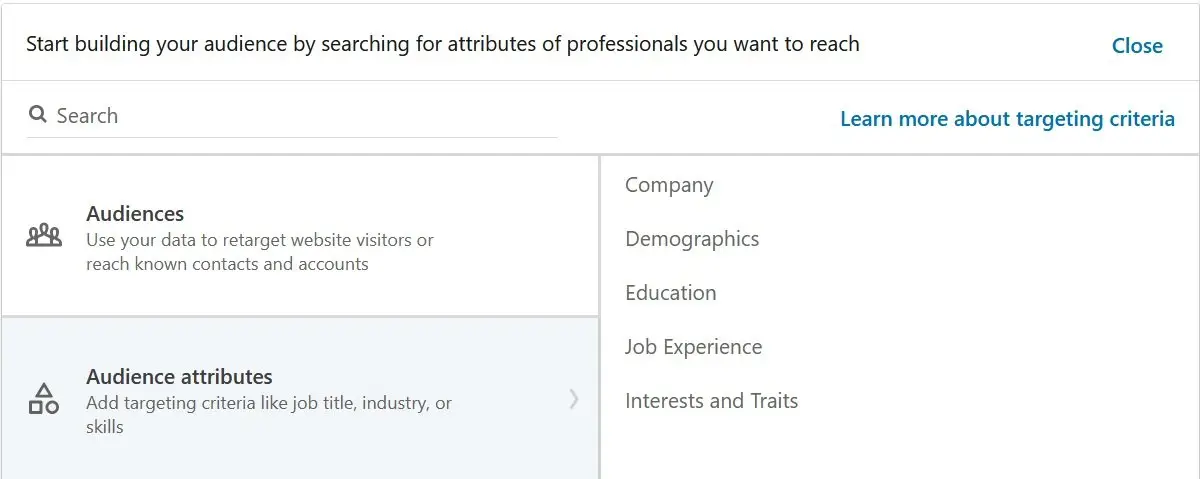Close the audience builder panel
The height and width of the screenshot is (479, 1200).
tap(1137, 46)
